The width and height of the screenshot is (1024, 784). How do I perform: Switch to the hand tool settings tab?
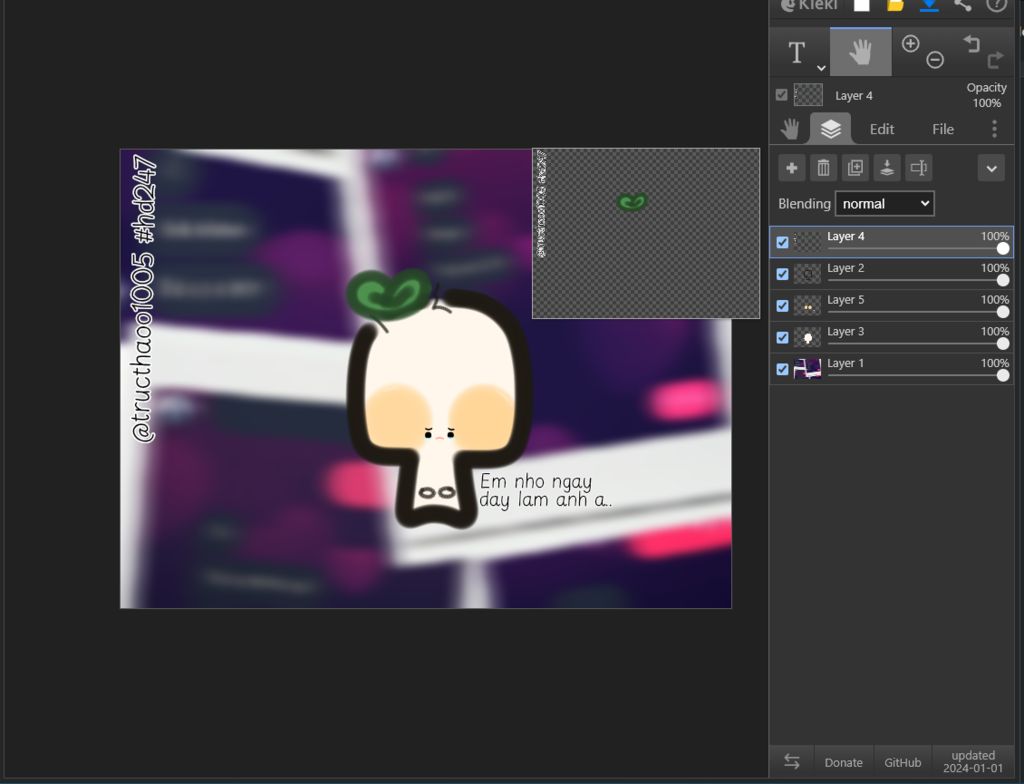(x=790, y=129)
